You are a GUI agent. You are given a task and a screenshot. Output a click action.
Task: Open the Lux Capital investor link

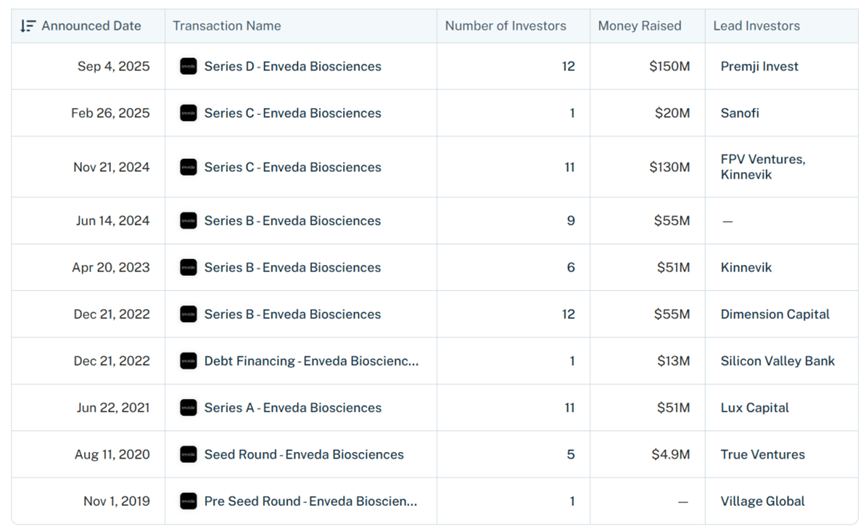(754, 408)
